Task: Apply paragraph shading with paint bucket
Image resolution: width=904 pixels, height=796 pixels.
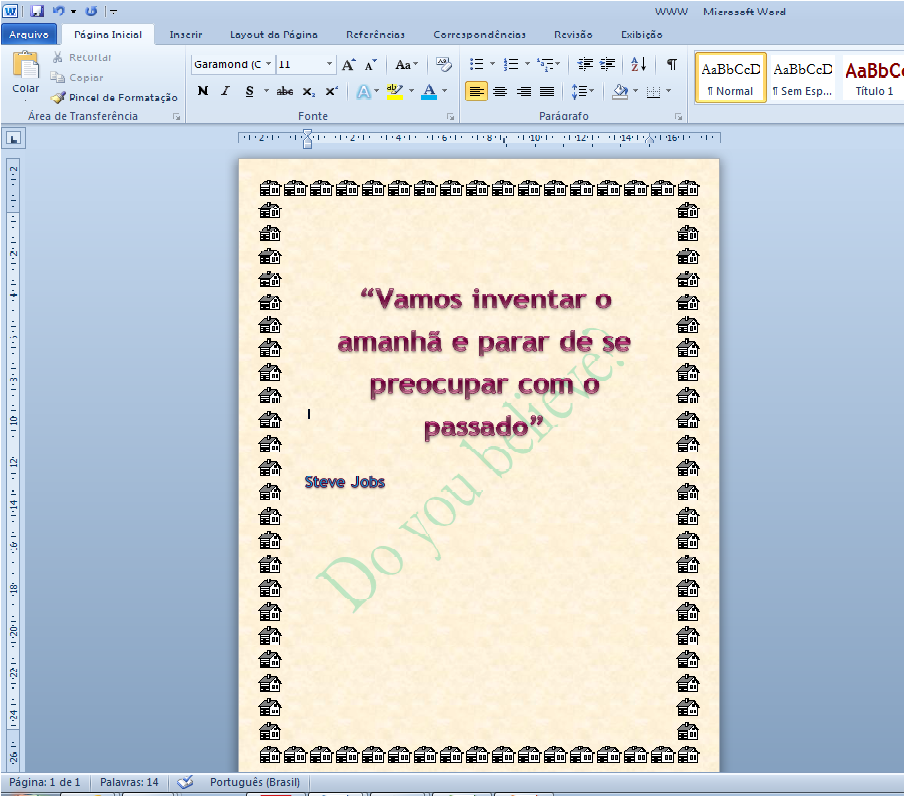Action: 620,91
